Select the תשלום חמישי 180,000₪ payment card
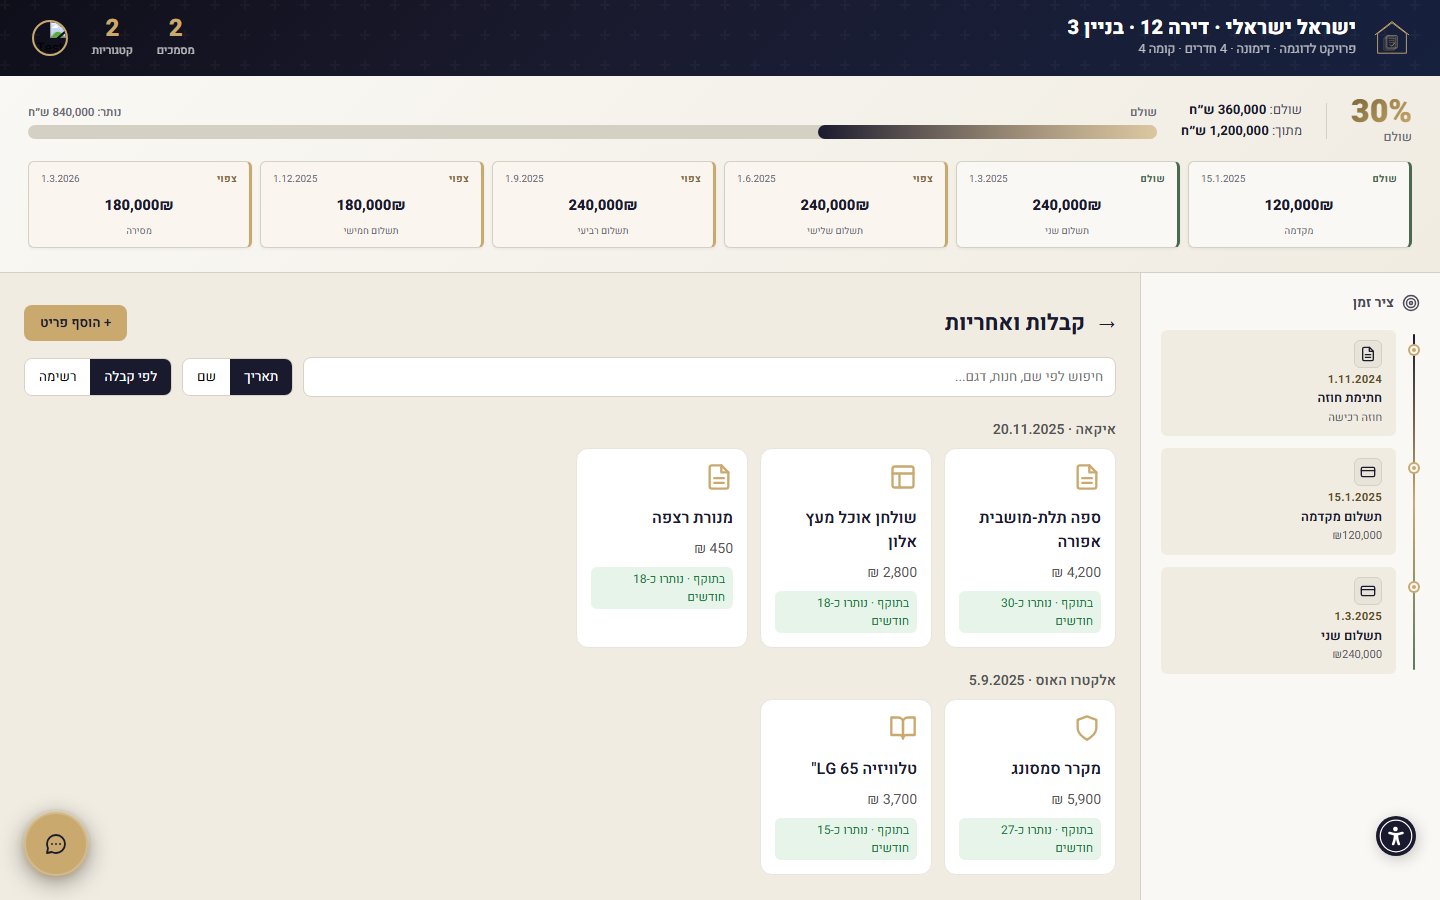The width and height of the screenshot is (1440, 900). pos(372,205)
